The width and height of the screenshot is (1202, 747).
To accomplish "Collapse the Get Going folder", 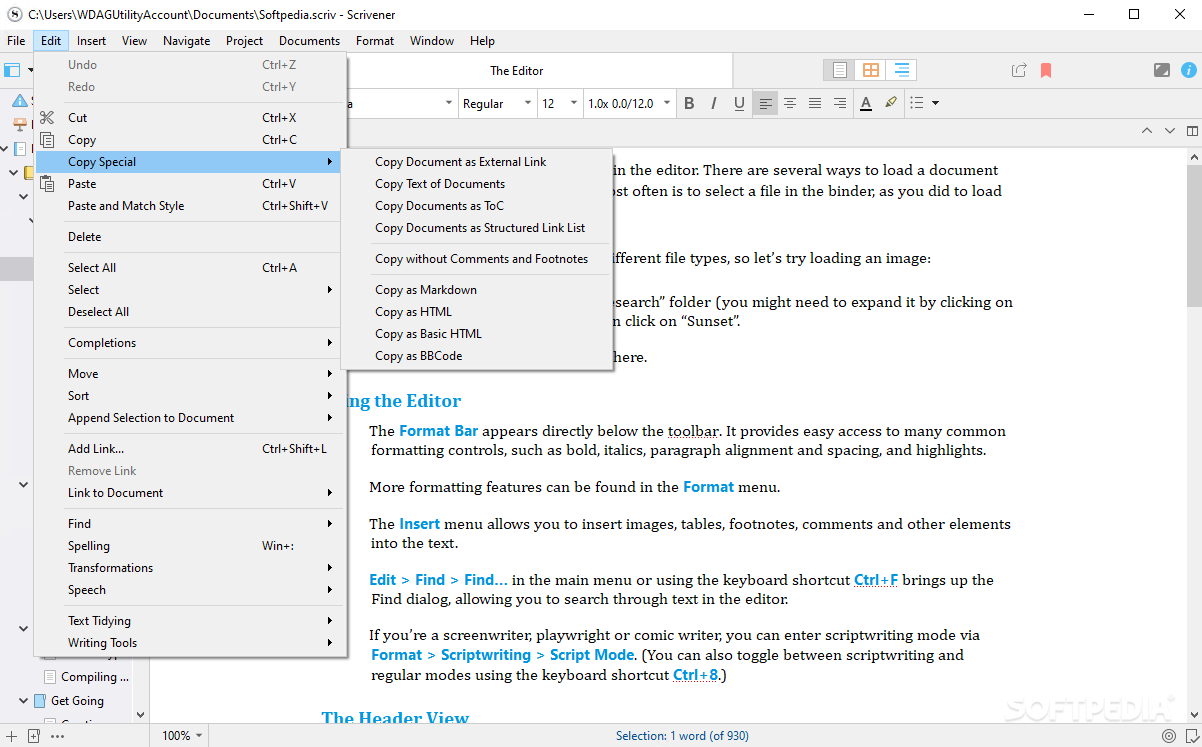I will click(x=24, y=701).
